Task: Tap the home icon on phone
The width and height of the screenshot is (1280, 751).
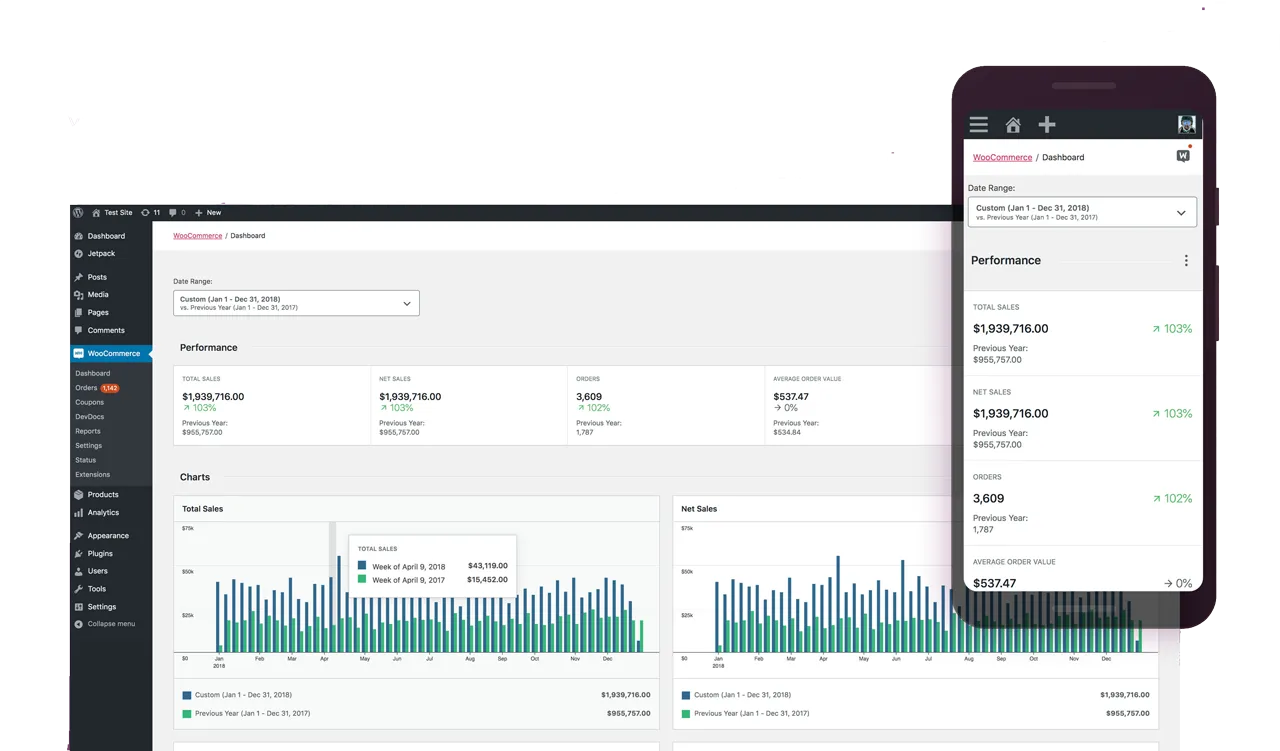Action: click(x=1013, y=125)
